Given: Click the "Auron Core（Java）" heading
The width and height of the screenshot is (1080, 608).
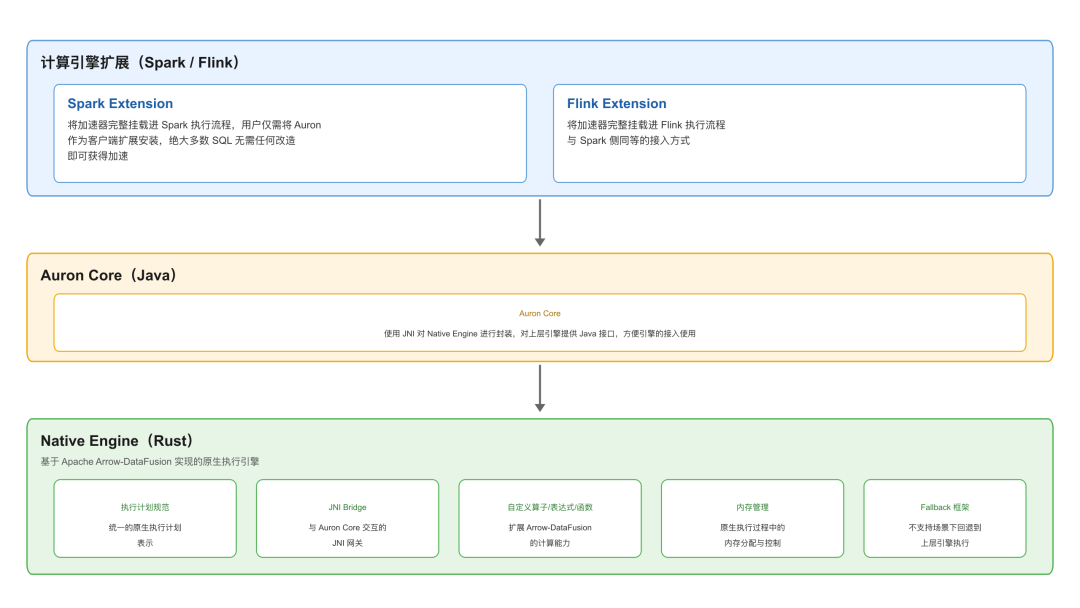Looking at the screenshot, I should click(109, 275).
